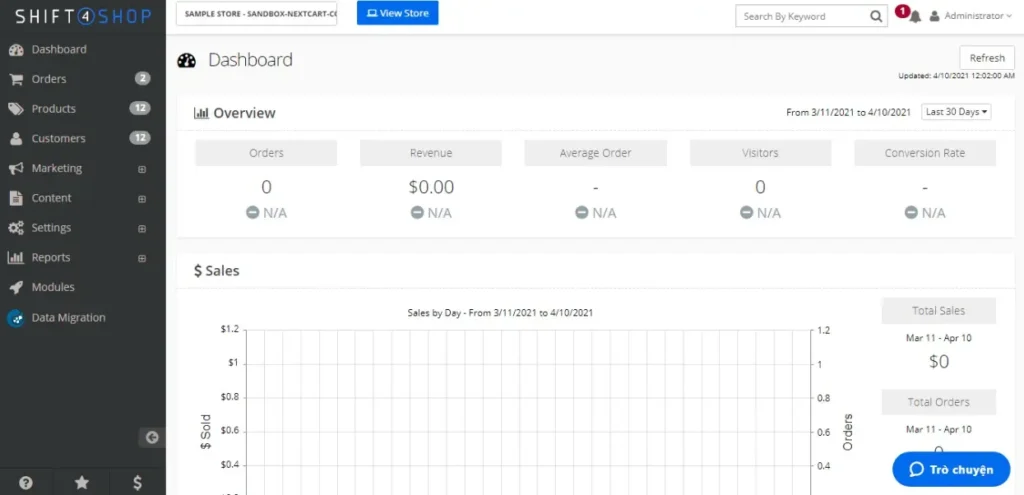Open the Last 30 Days dropdown
Screen dimensions: 1024x495
956,112
